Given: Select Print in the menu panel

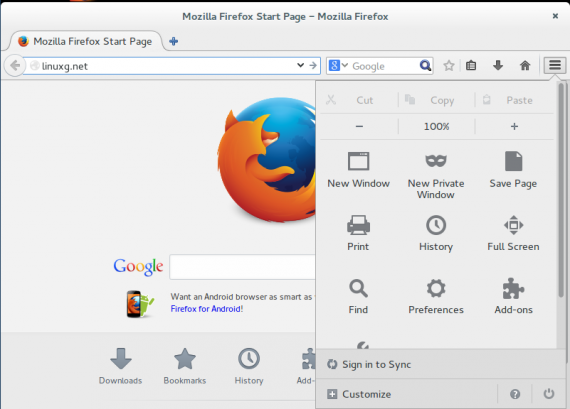Looking at the screenshot, I should click(358, 233).
